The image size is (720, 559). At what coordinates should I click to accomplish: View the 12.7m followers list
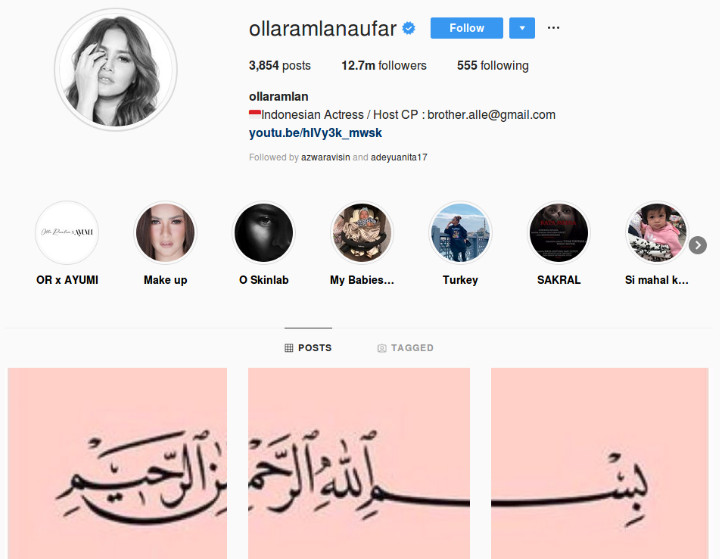pos(384,66)
